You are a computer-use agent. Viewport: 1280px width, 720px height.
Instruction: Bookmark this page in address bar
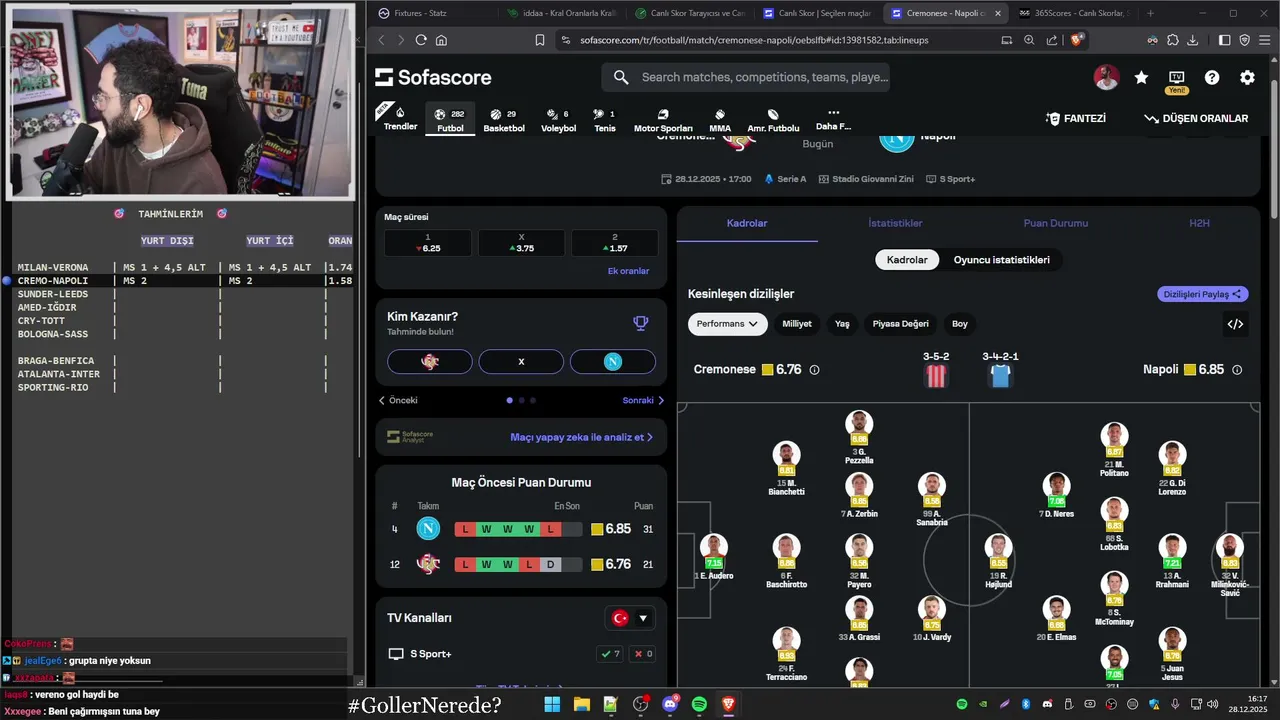(540, 40)
